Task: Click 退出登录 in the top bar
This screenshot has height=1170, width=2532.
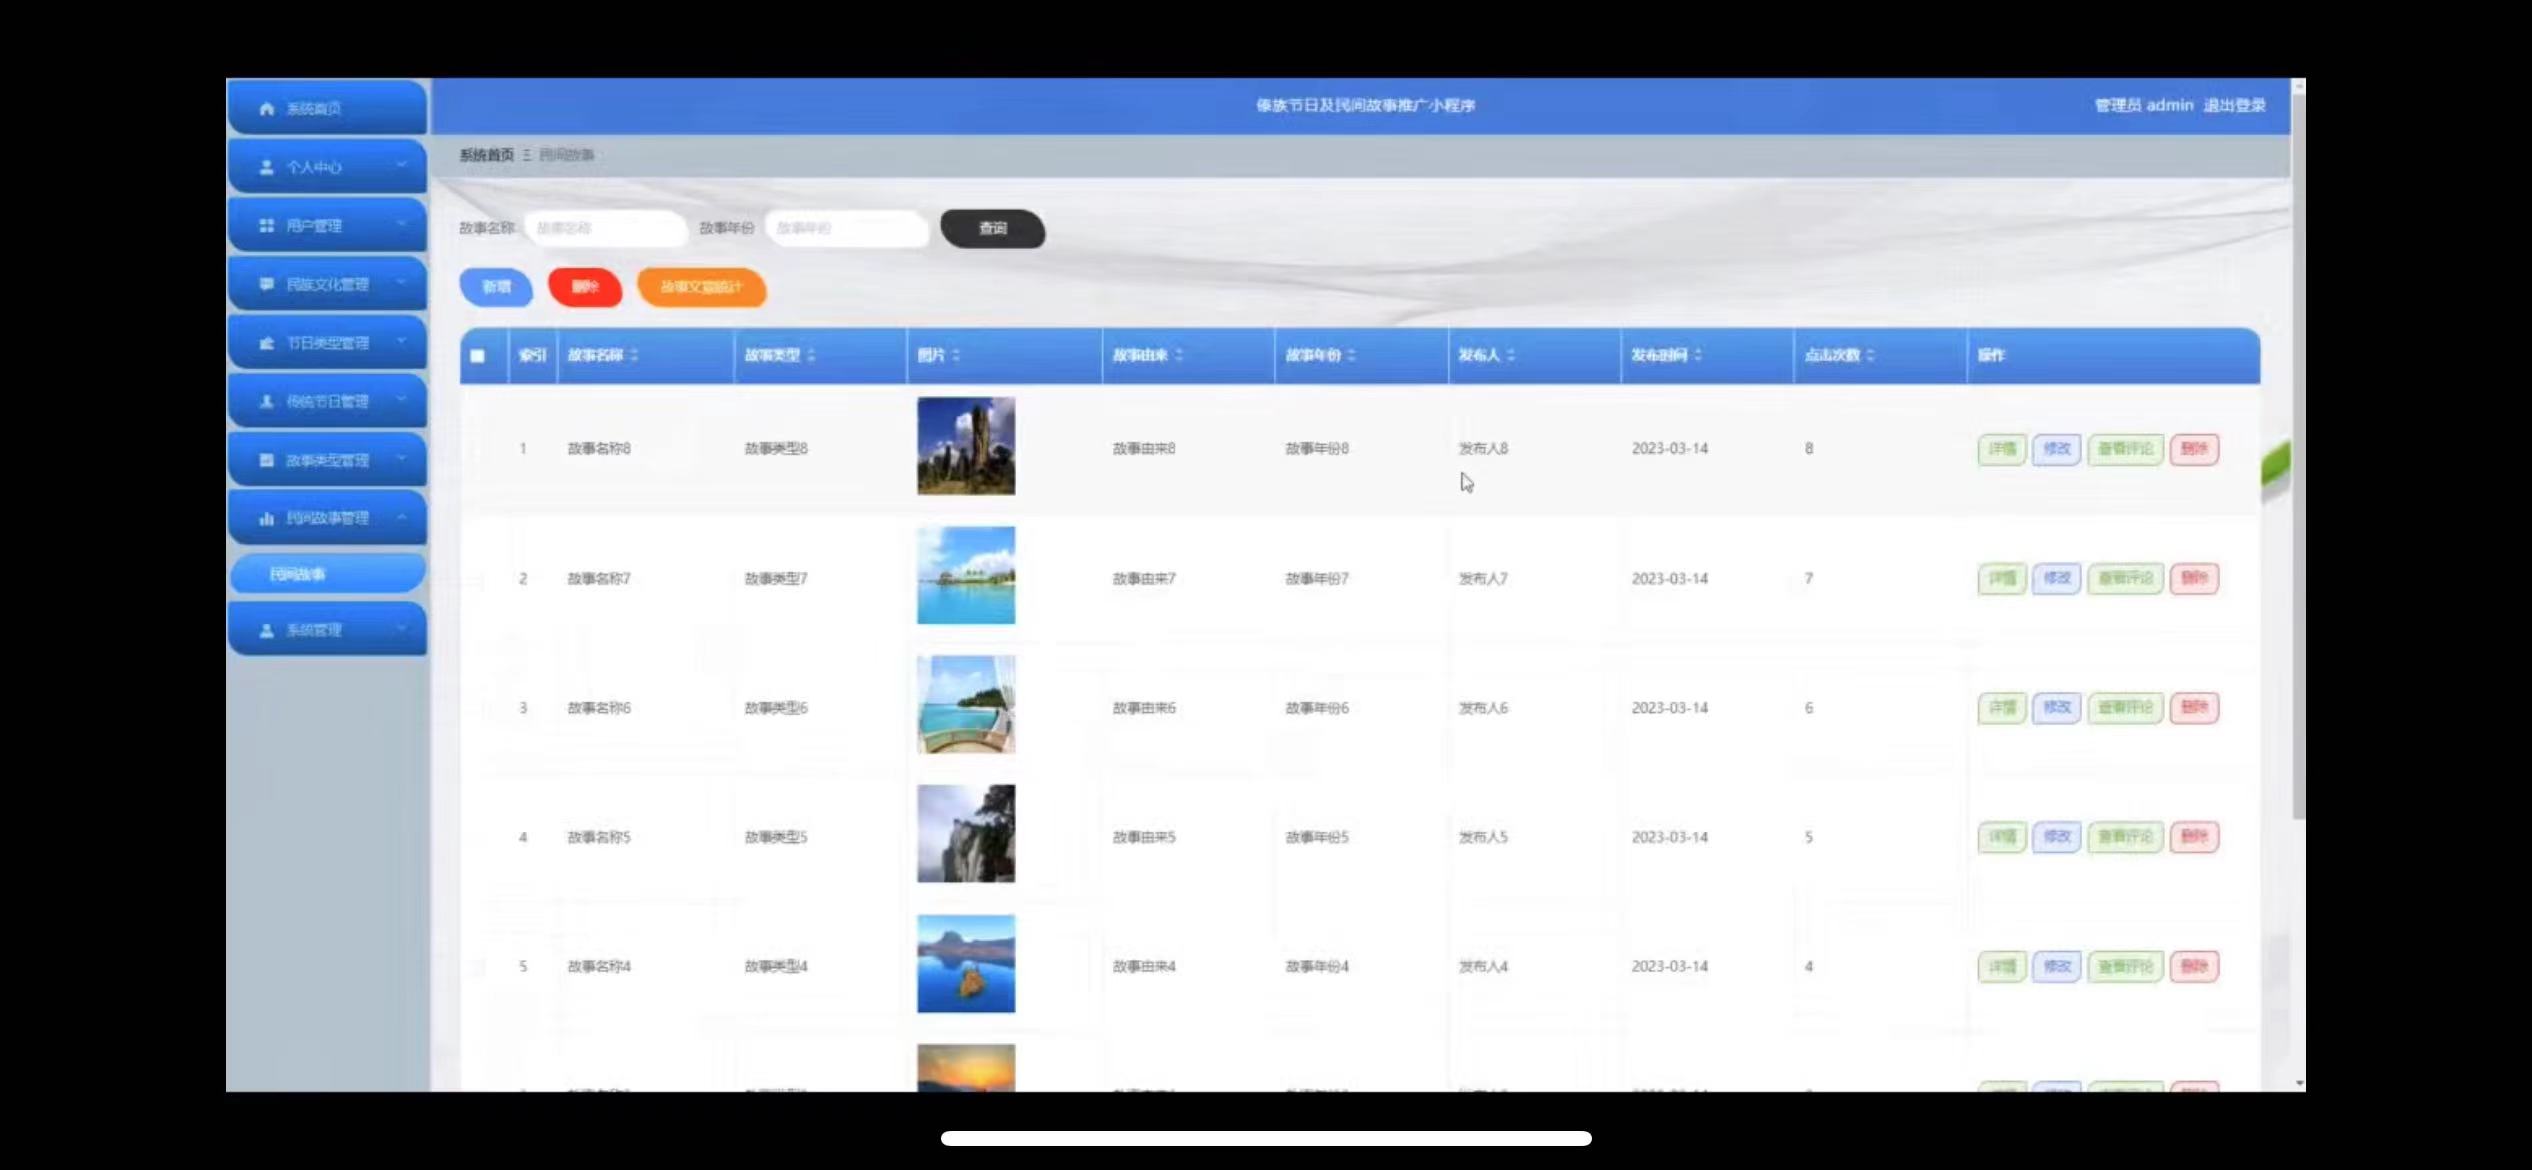Action: coord(2234,105)
